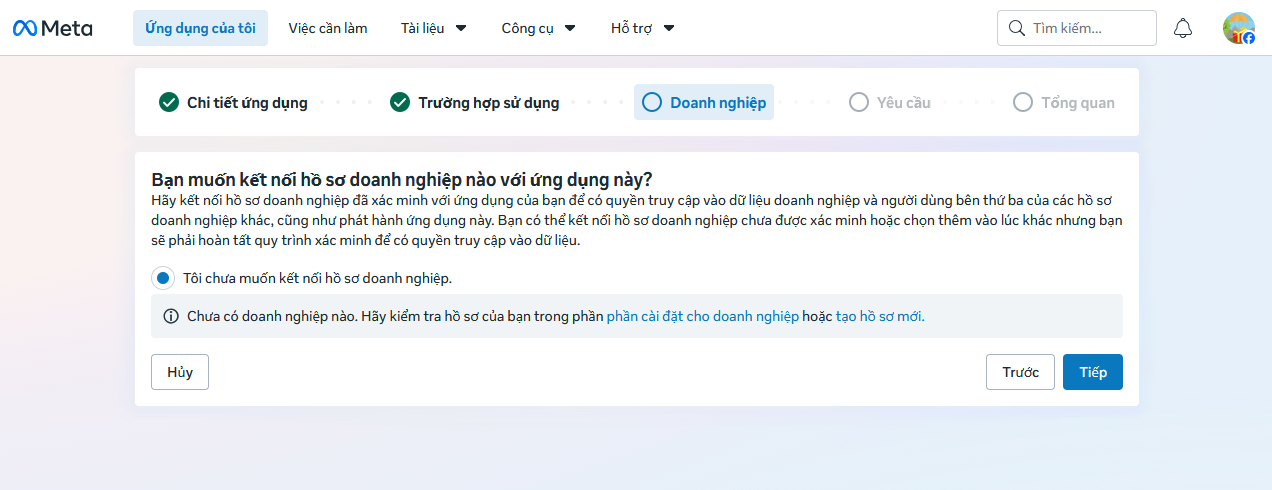Open the notifications bell
The image size is (1272, 490).
(x=1183, y=28)
